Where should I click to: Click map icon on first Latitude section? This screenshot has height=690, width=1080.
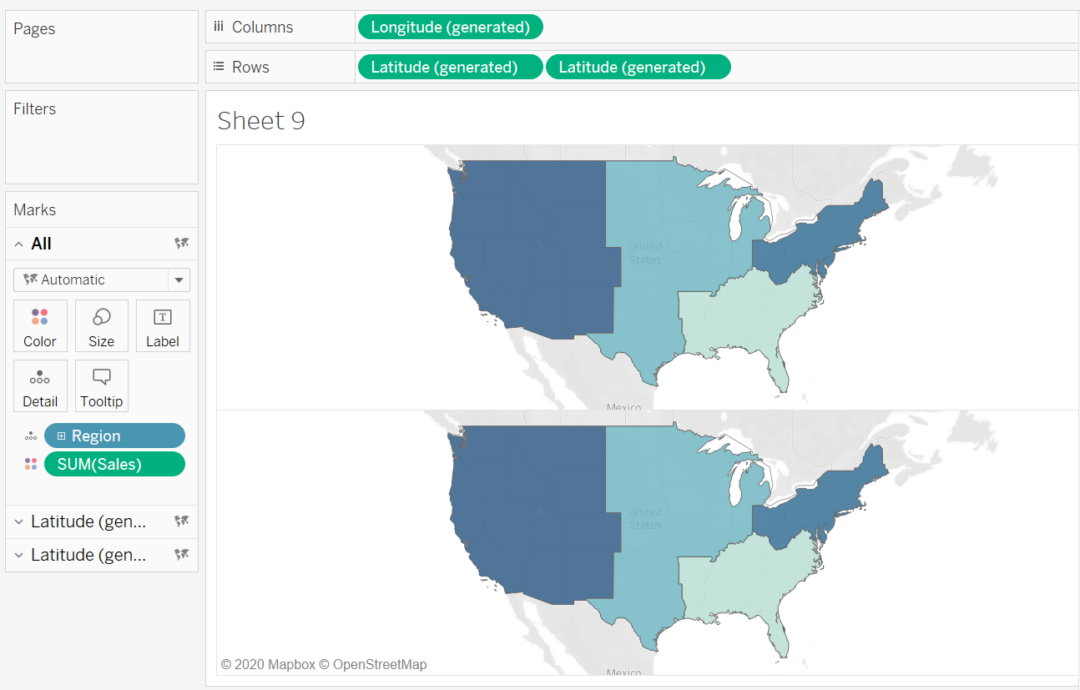pyautogui.click(x=182, y=521)
